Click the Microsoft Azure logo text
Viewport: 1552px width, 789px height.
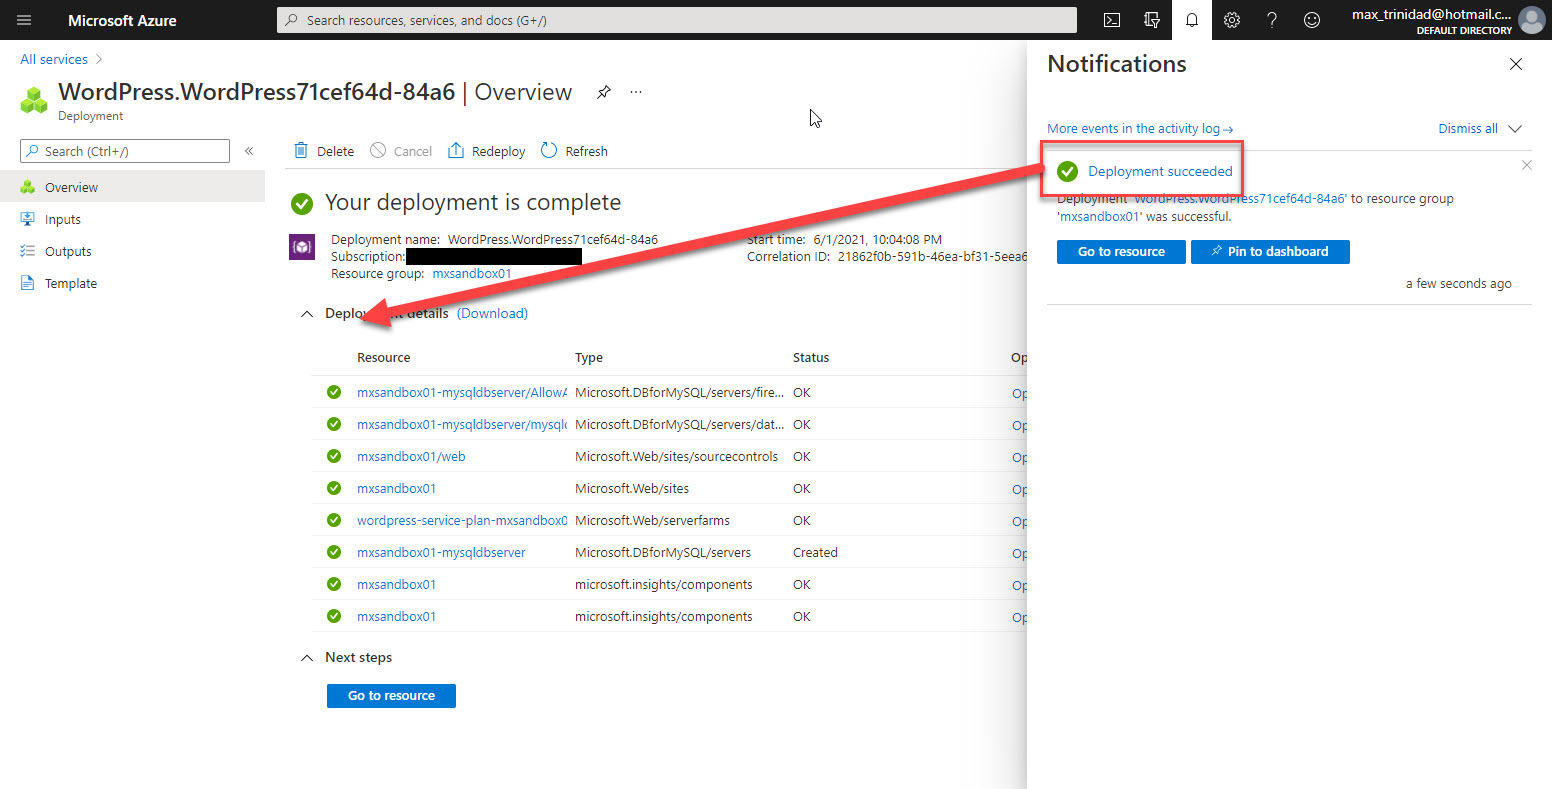pyautogui.click(x=122, y=20)
